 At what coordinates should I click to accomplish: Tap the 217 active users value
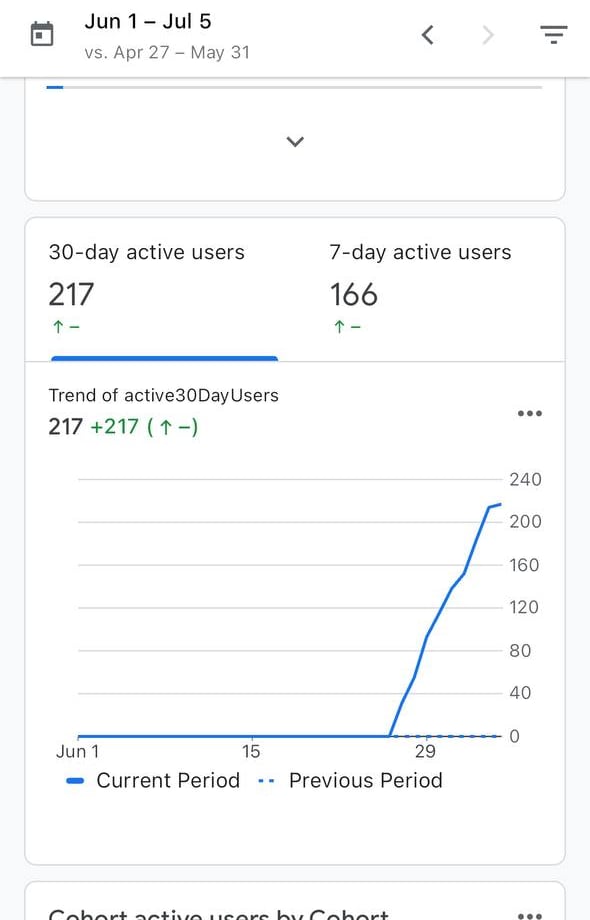coord(71,294)
